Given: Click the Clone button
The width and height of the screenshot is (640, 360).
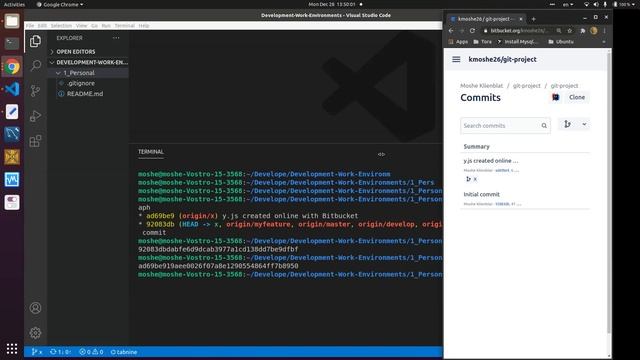Looking at the screenshot, I should point(577,97).
